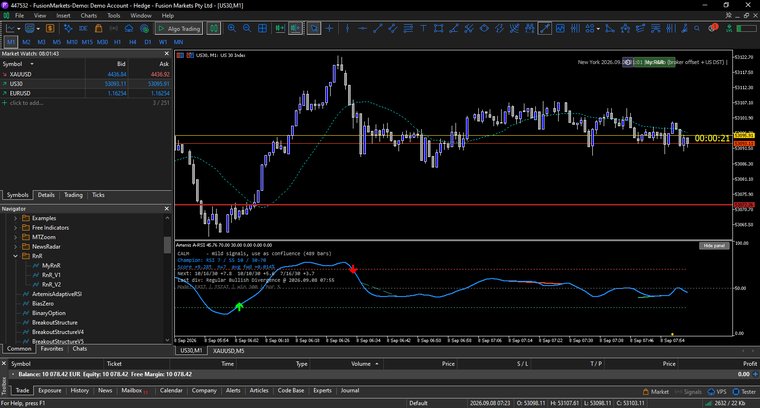
Task: Switch to Navigator Favorites tab
Action: (52, 348)
